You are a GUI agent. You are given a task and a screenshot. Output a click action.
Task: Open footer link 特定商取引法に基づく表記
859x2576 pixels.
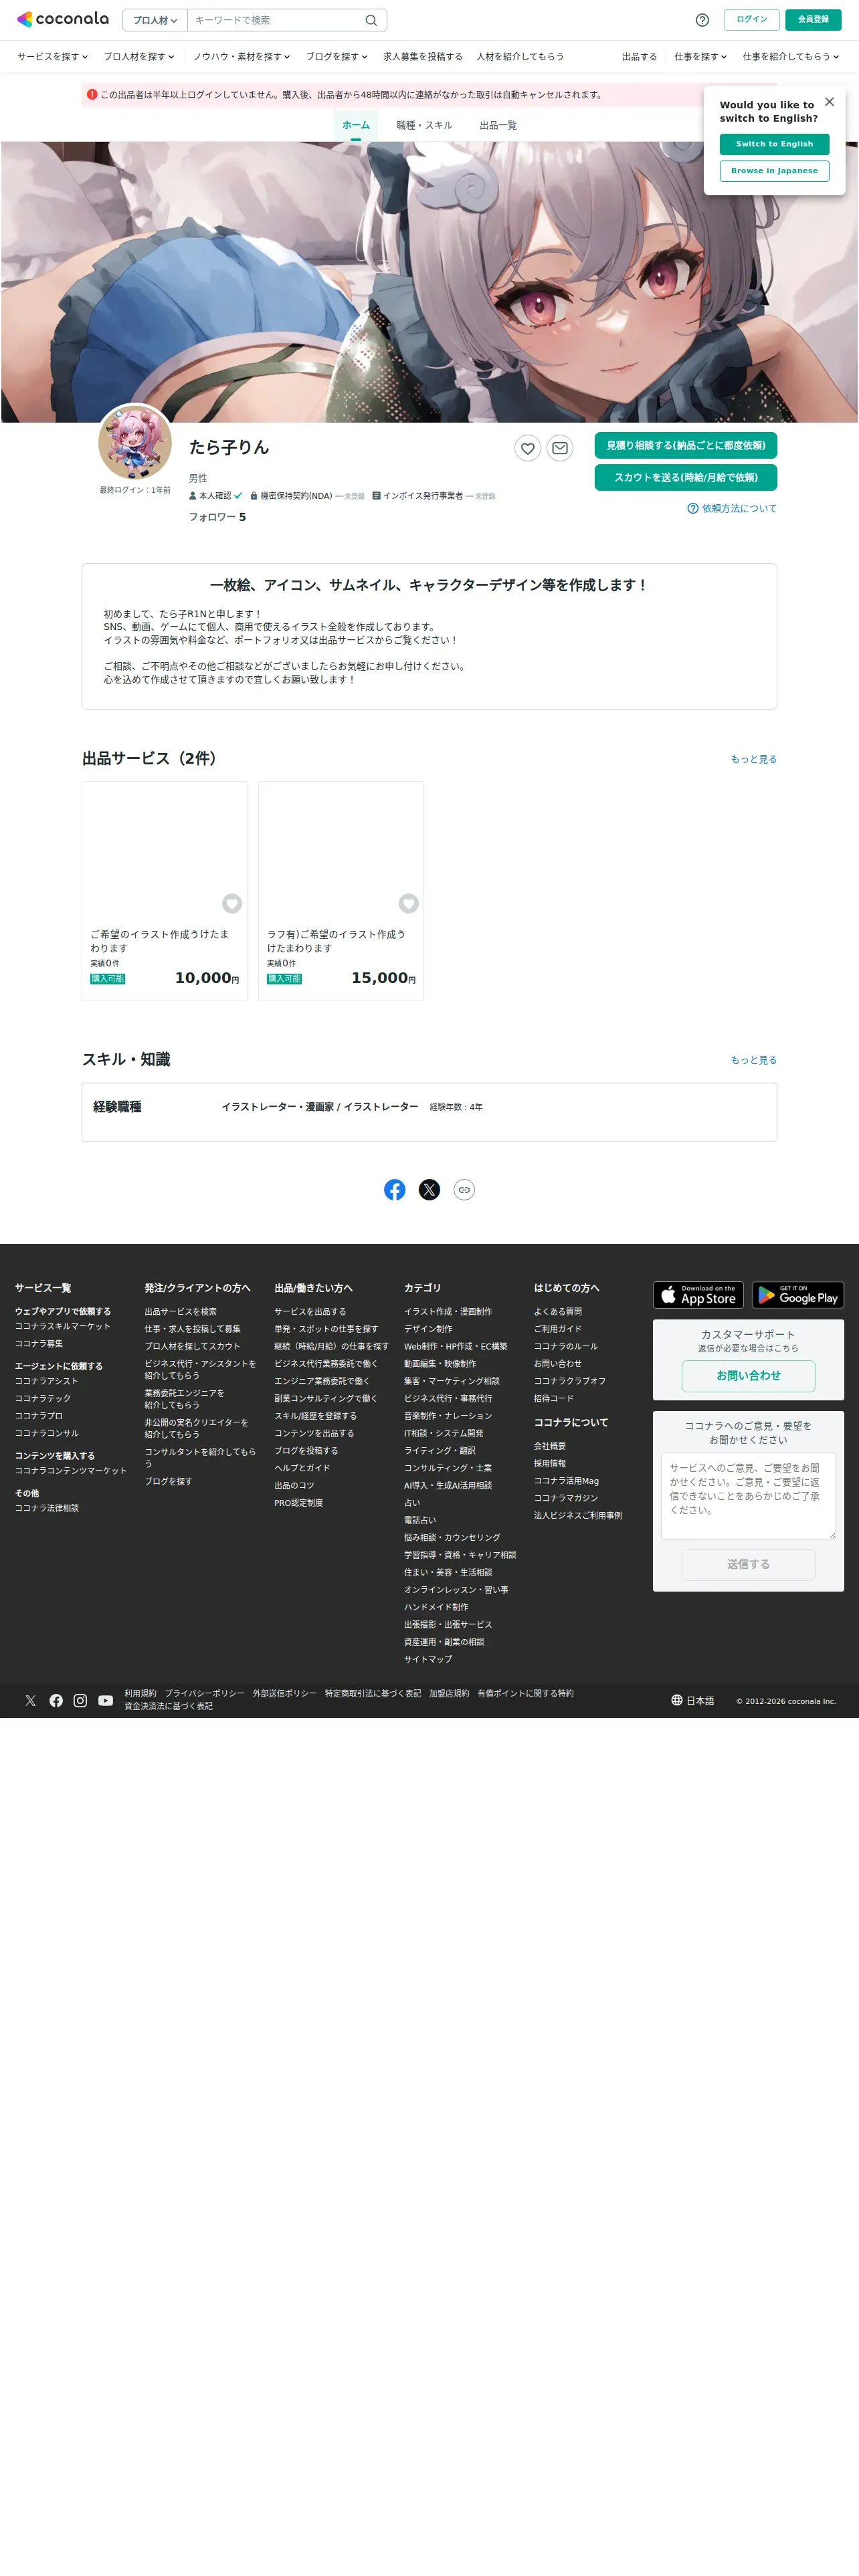tap(373, 1693)
